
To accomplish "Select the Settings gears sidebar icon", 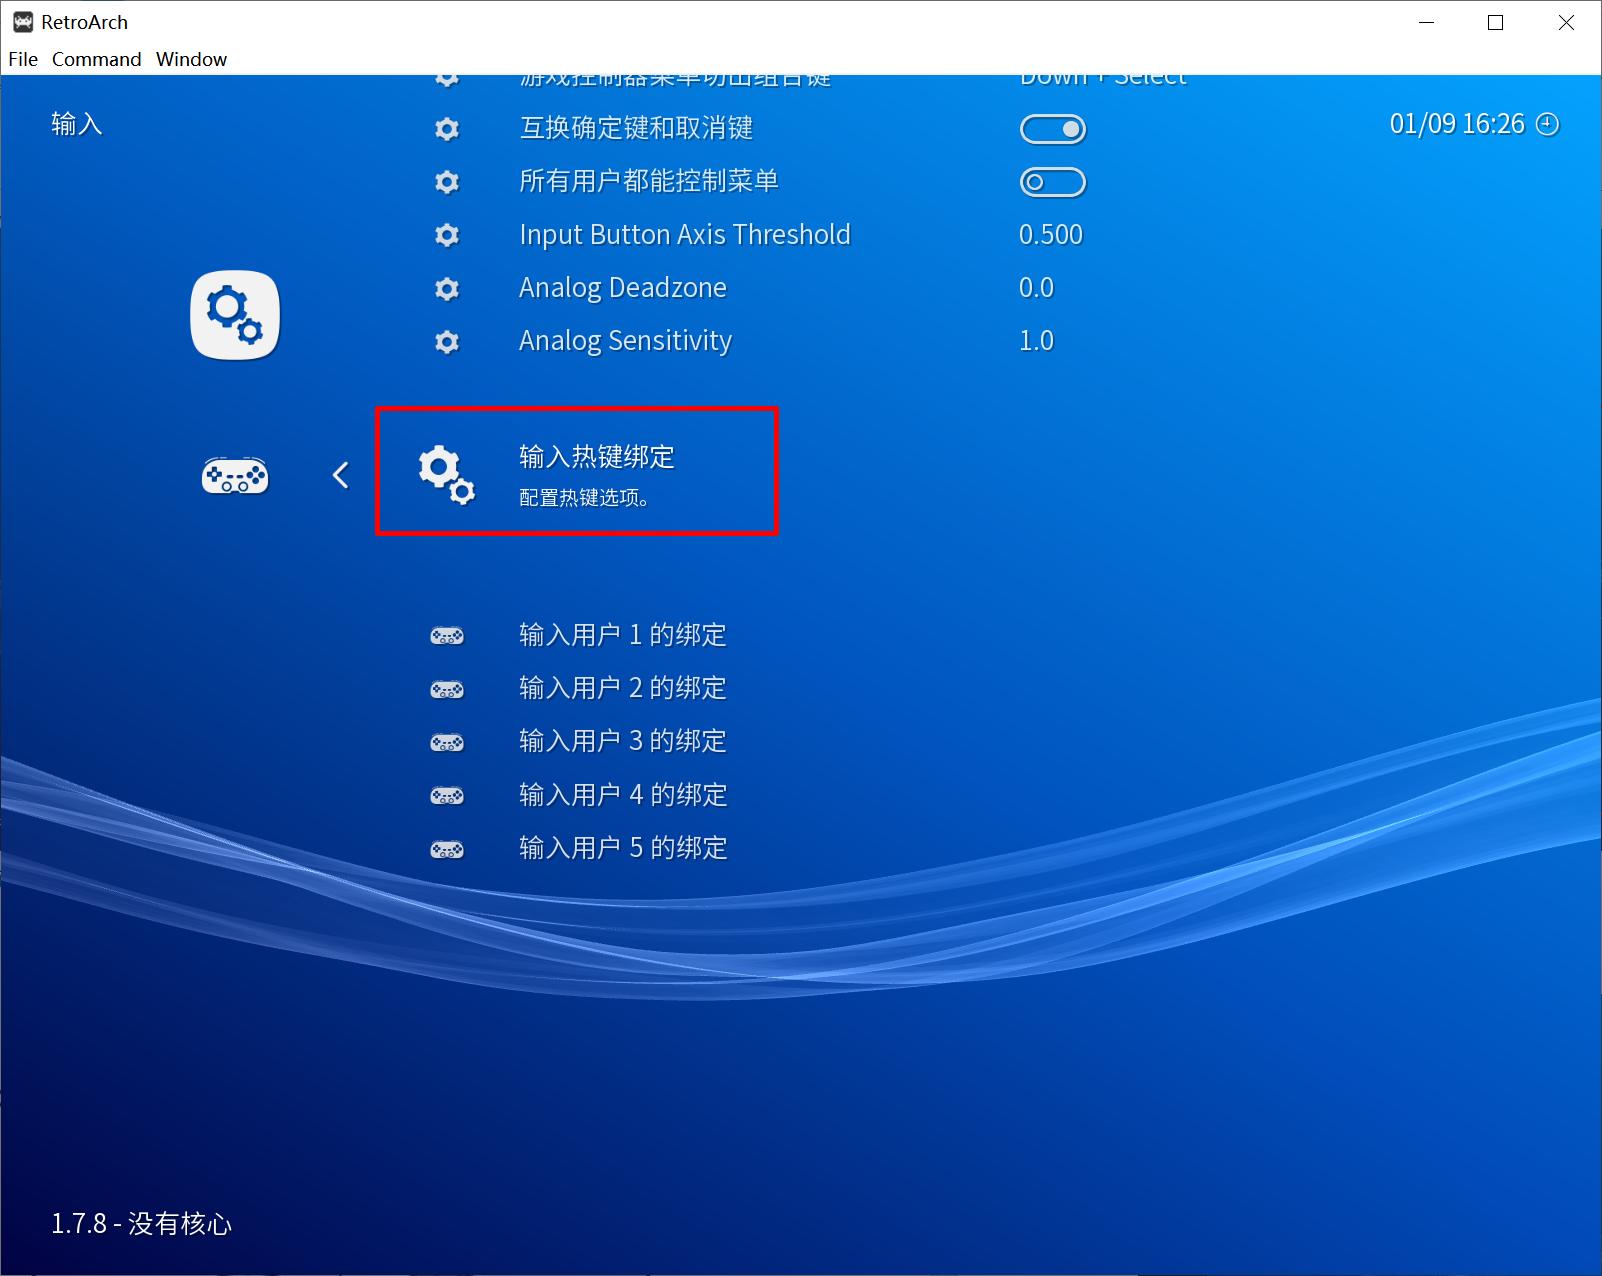I will 235,315.
